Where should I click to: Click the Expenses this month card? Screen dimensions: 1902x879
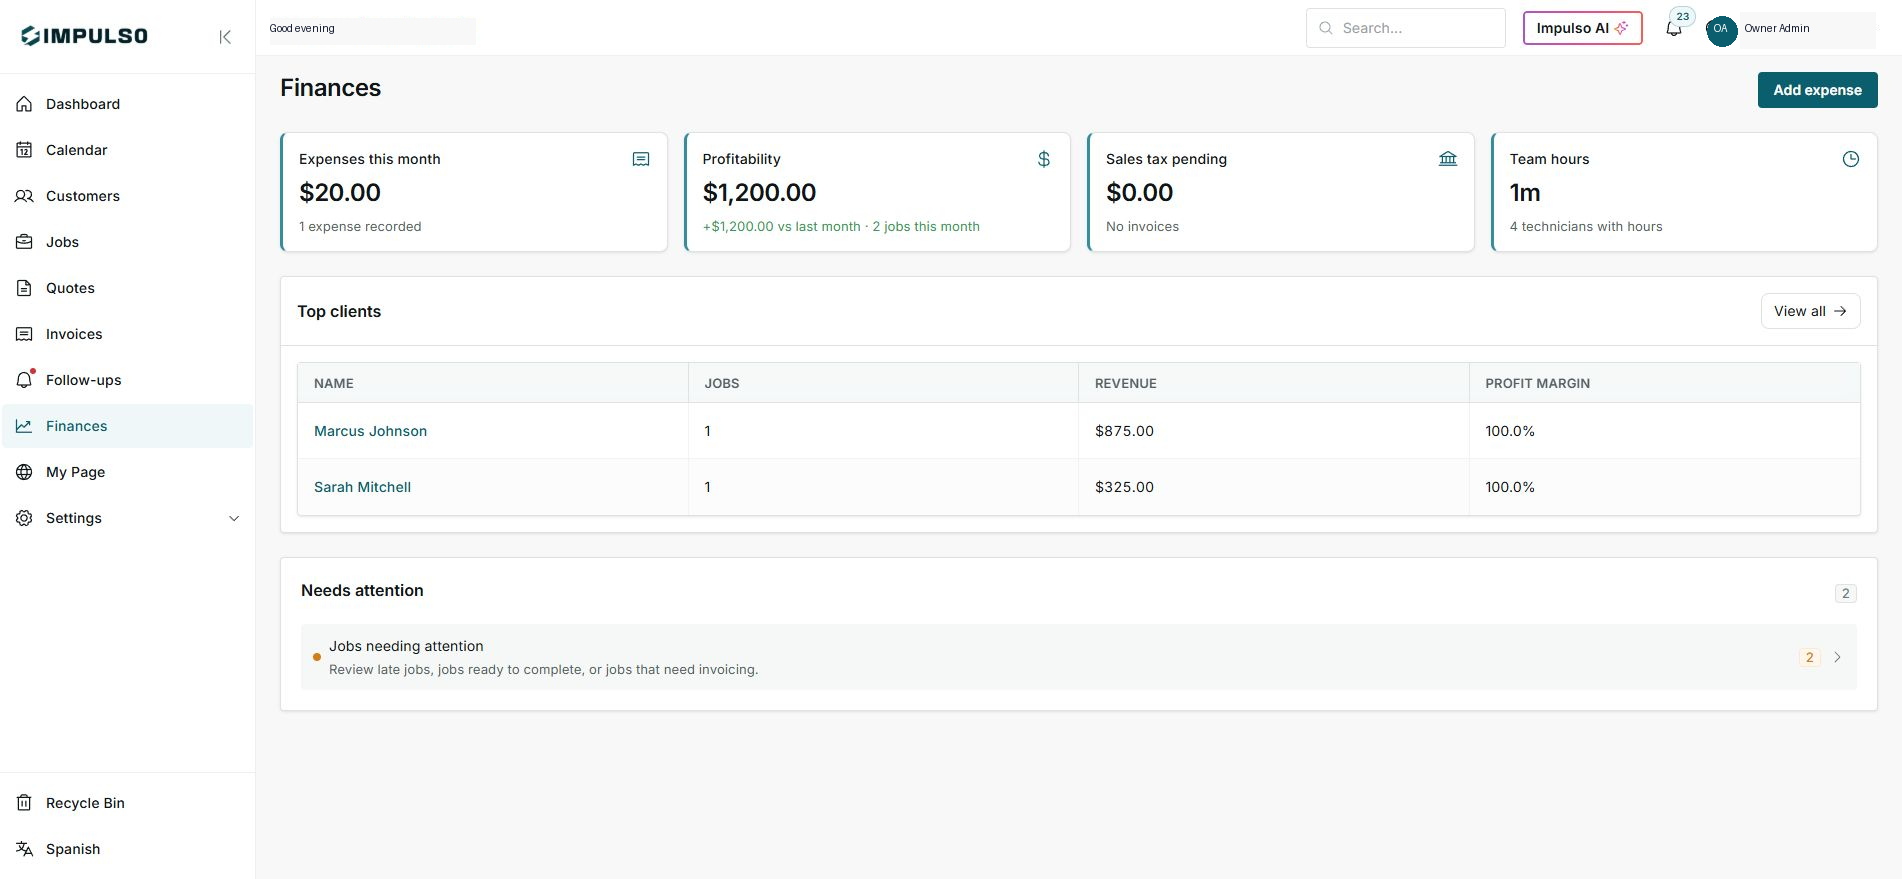point(474,192)
